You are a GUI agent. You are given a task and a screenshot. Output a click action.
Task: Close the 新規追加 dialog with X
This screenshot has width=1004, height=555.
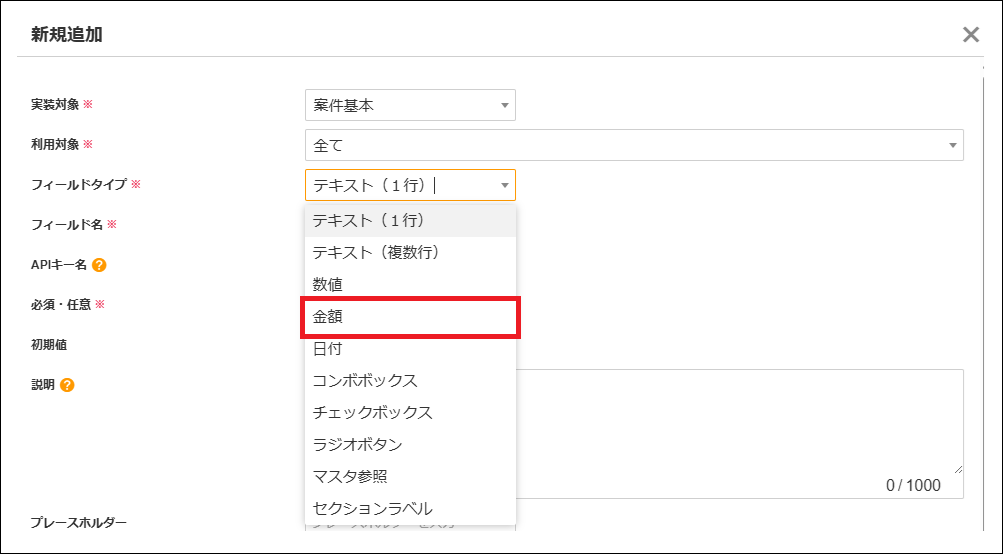coord(970,35)
